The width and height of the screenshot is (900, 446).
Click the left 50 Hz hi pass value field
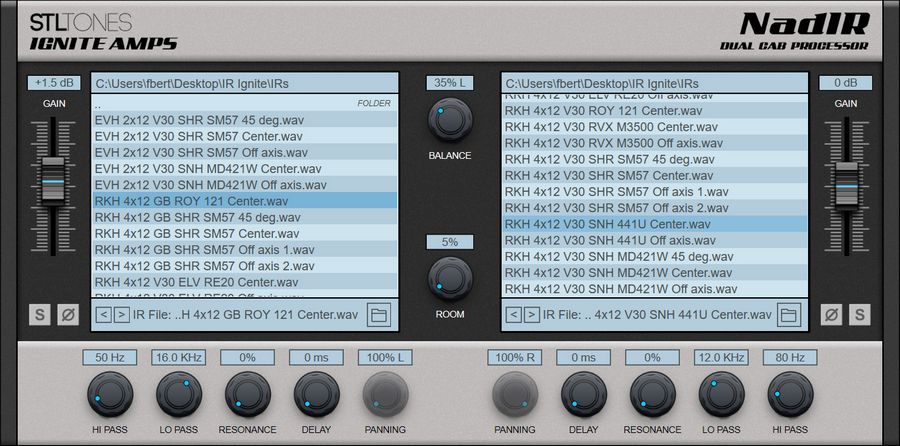[x=110, y=357]
